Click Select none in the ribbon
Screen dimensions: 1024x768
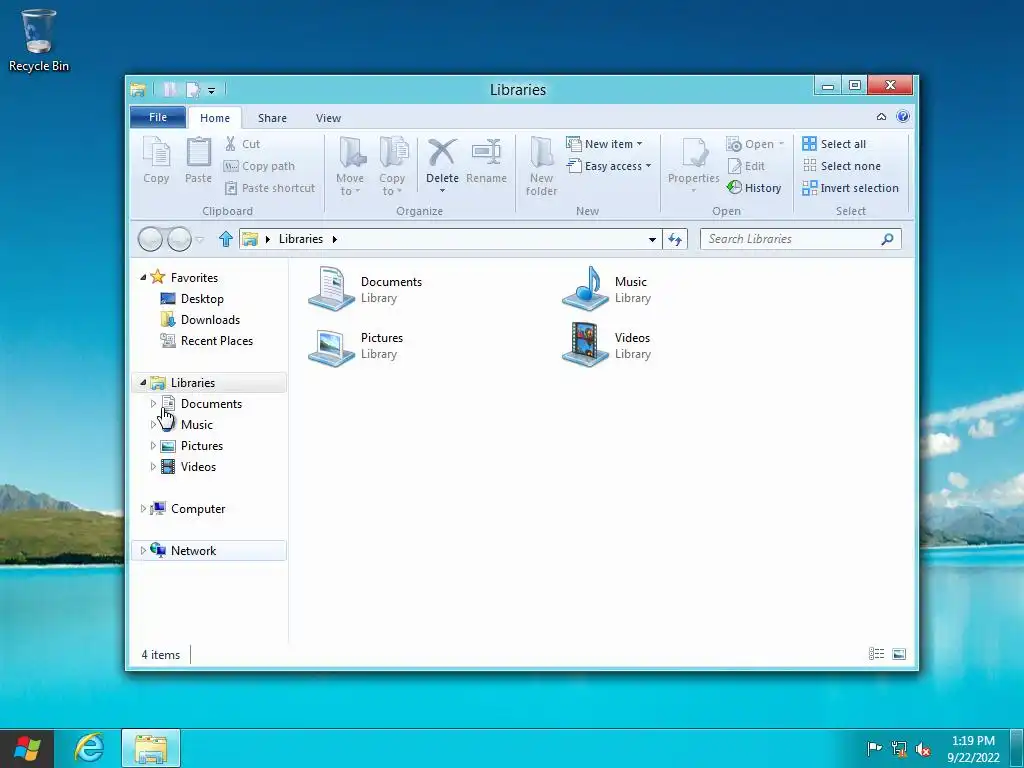[841, 166]
